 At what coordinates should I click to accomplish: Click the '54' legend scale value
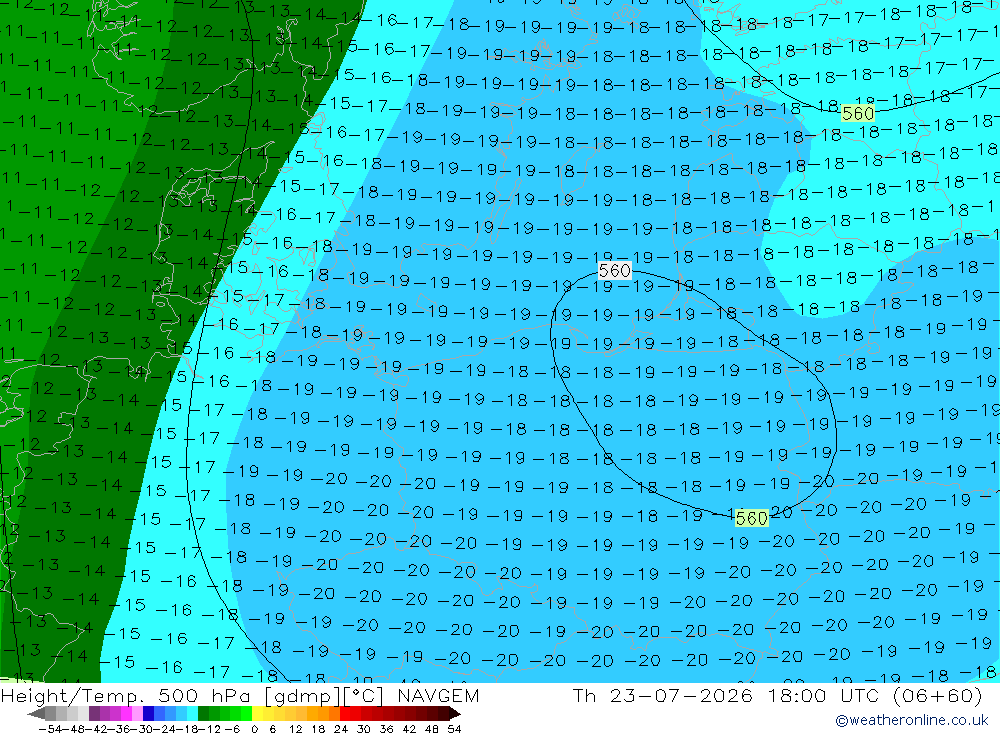tap(454, 729)
